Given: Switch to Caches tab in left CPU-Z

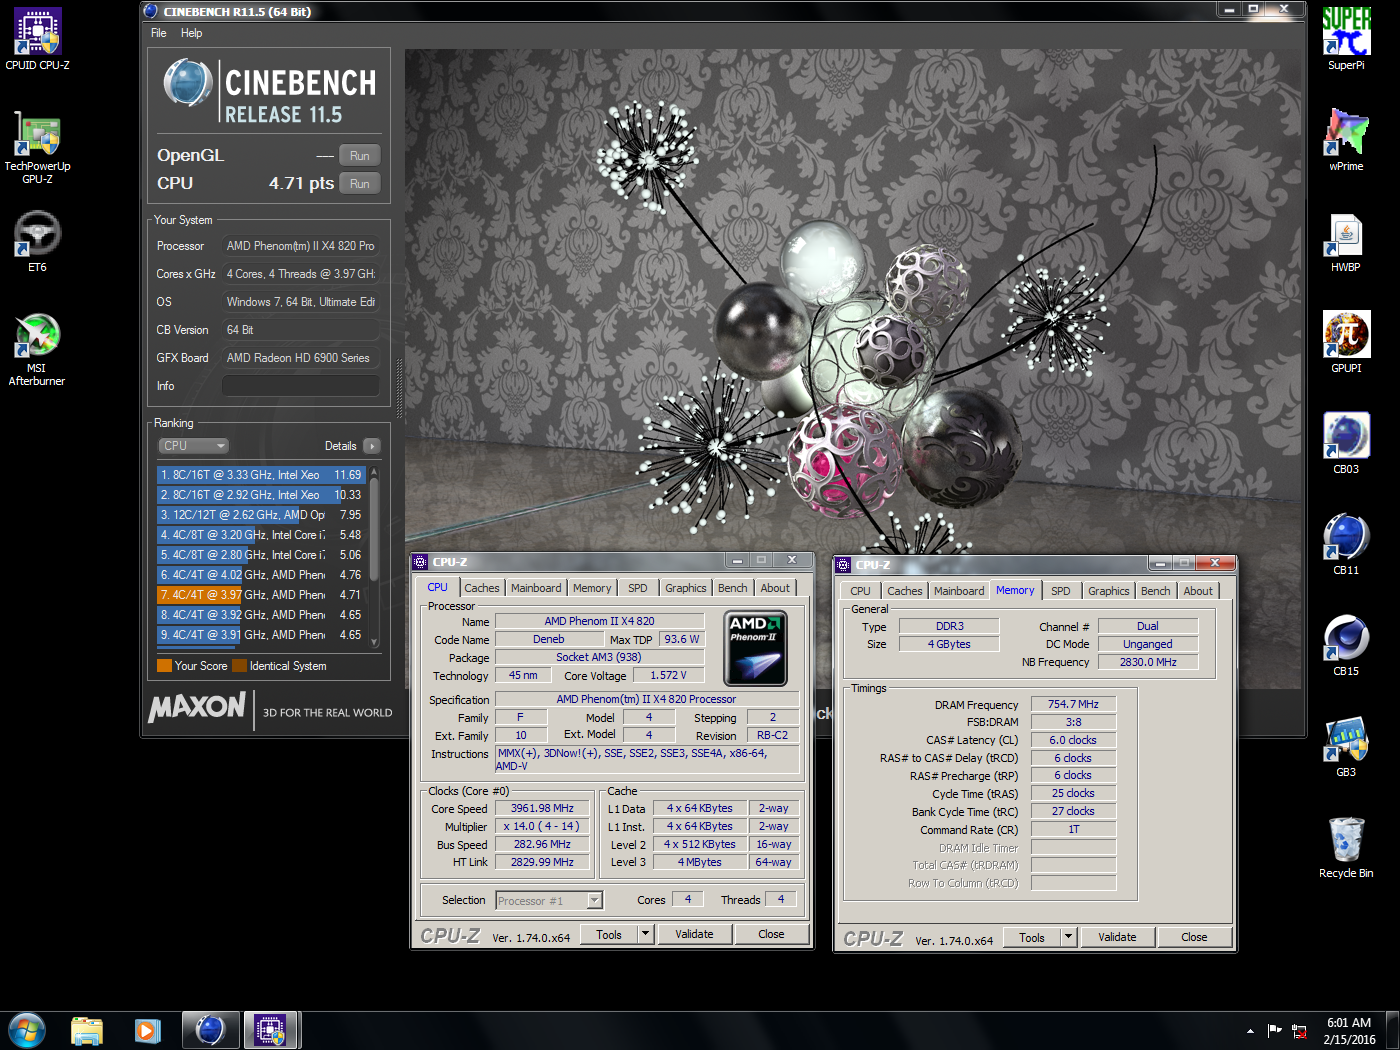Looking at the screenshot, I should pyautogui.click(x=481, y=588).
